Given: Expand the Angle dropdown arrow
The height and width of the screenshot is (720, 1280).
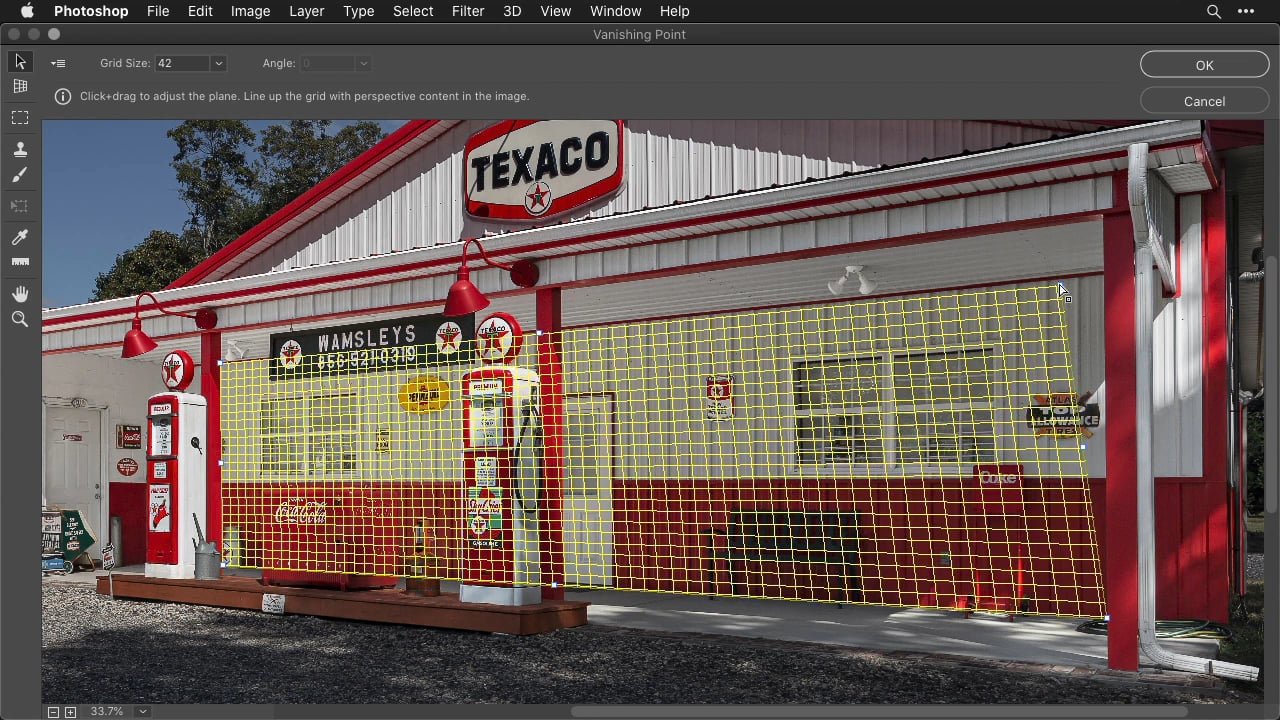Looking at the screenshot, I should click(x=363, y=63).
